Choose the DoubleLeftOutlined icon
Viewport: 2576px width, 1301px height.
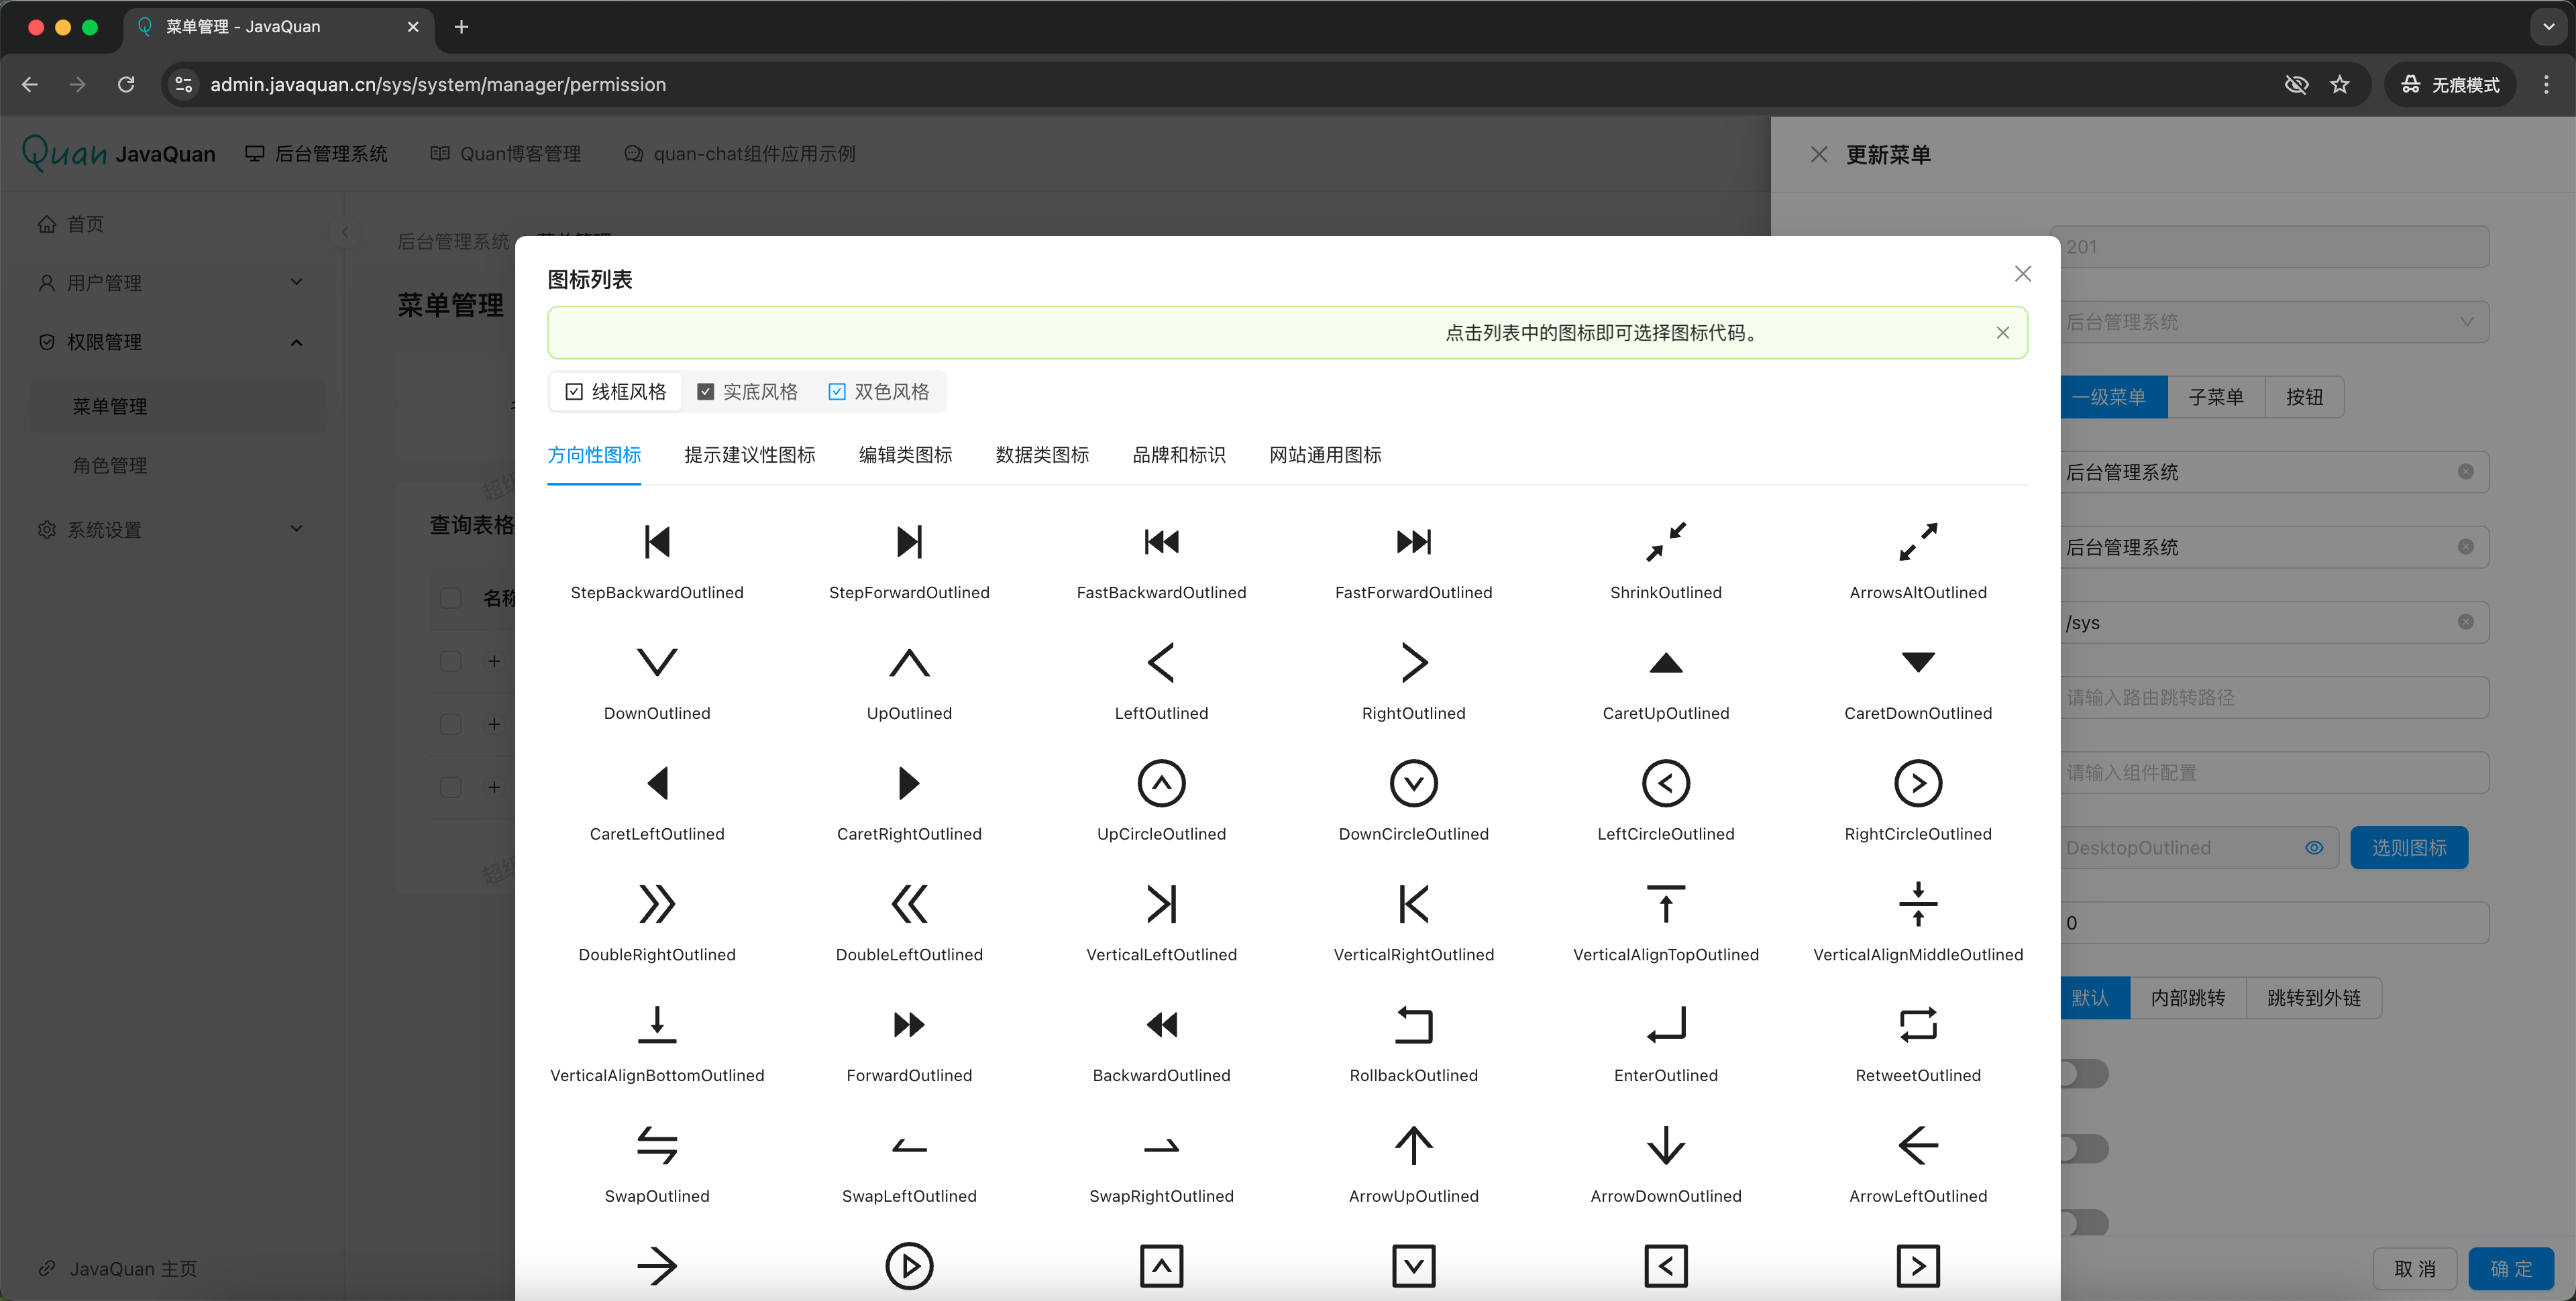[909, 904]
